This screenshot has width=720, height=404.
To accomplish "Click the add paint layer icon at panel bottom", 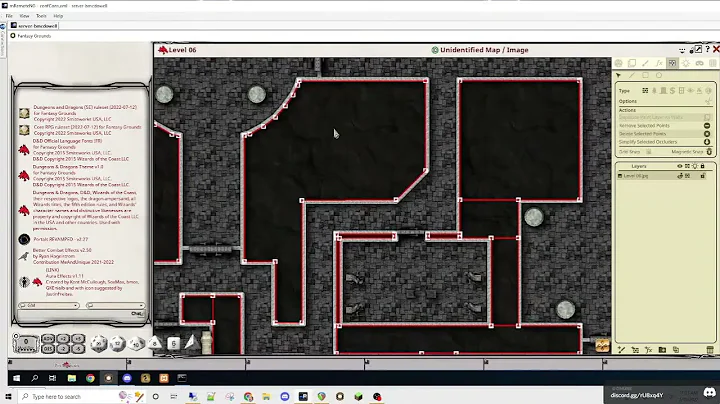I will [621, 350].
